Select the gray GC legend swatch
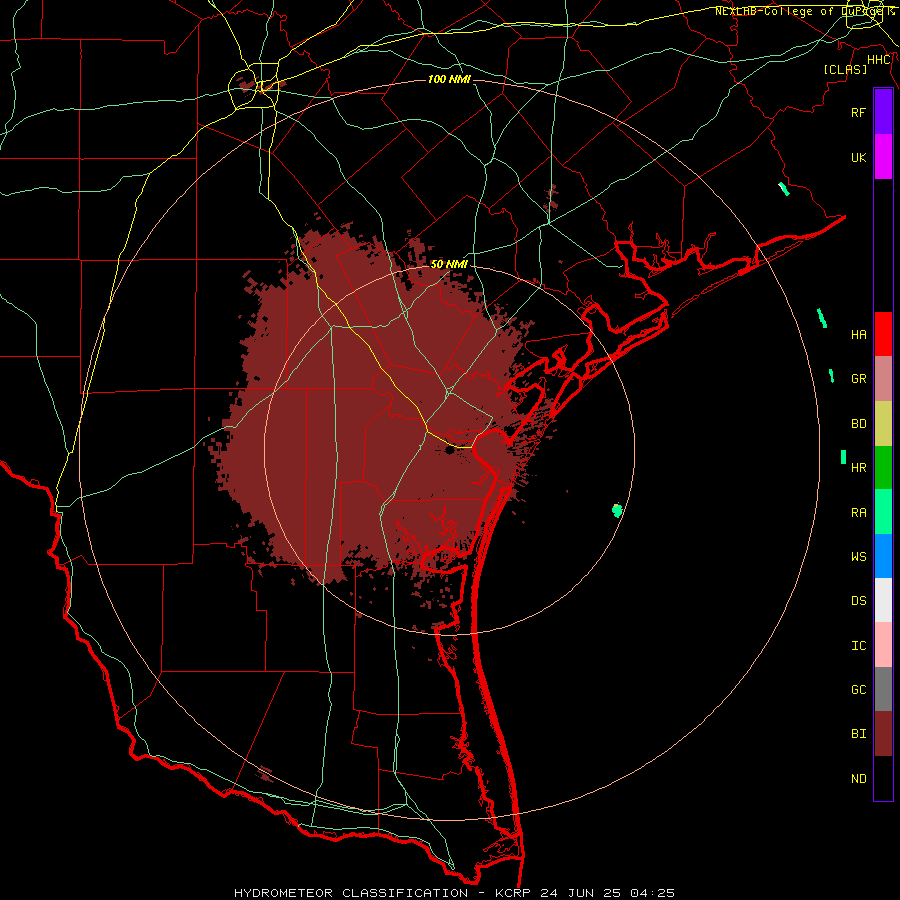This screenshot has height=900, width=900. [883, 689]
